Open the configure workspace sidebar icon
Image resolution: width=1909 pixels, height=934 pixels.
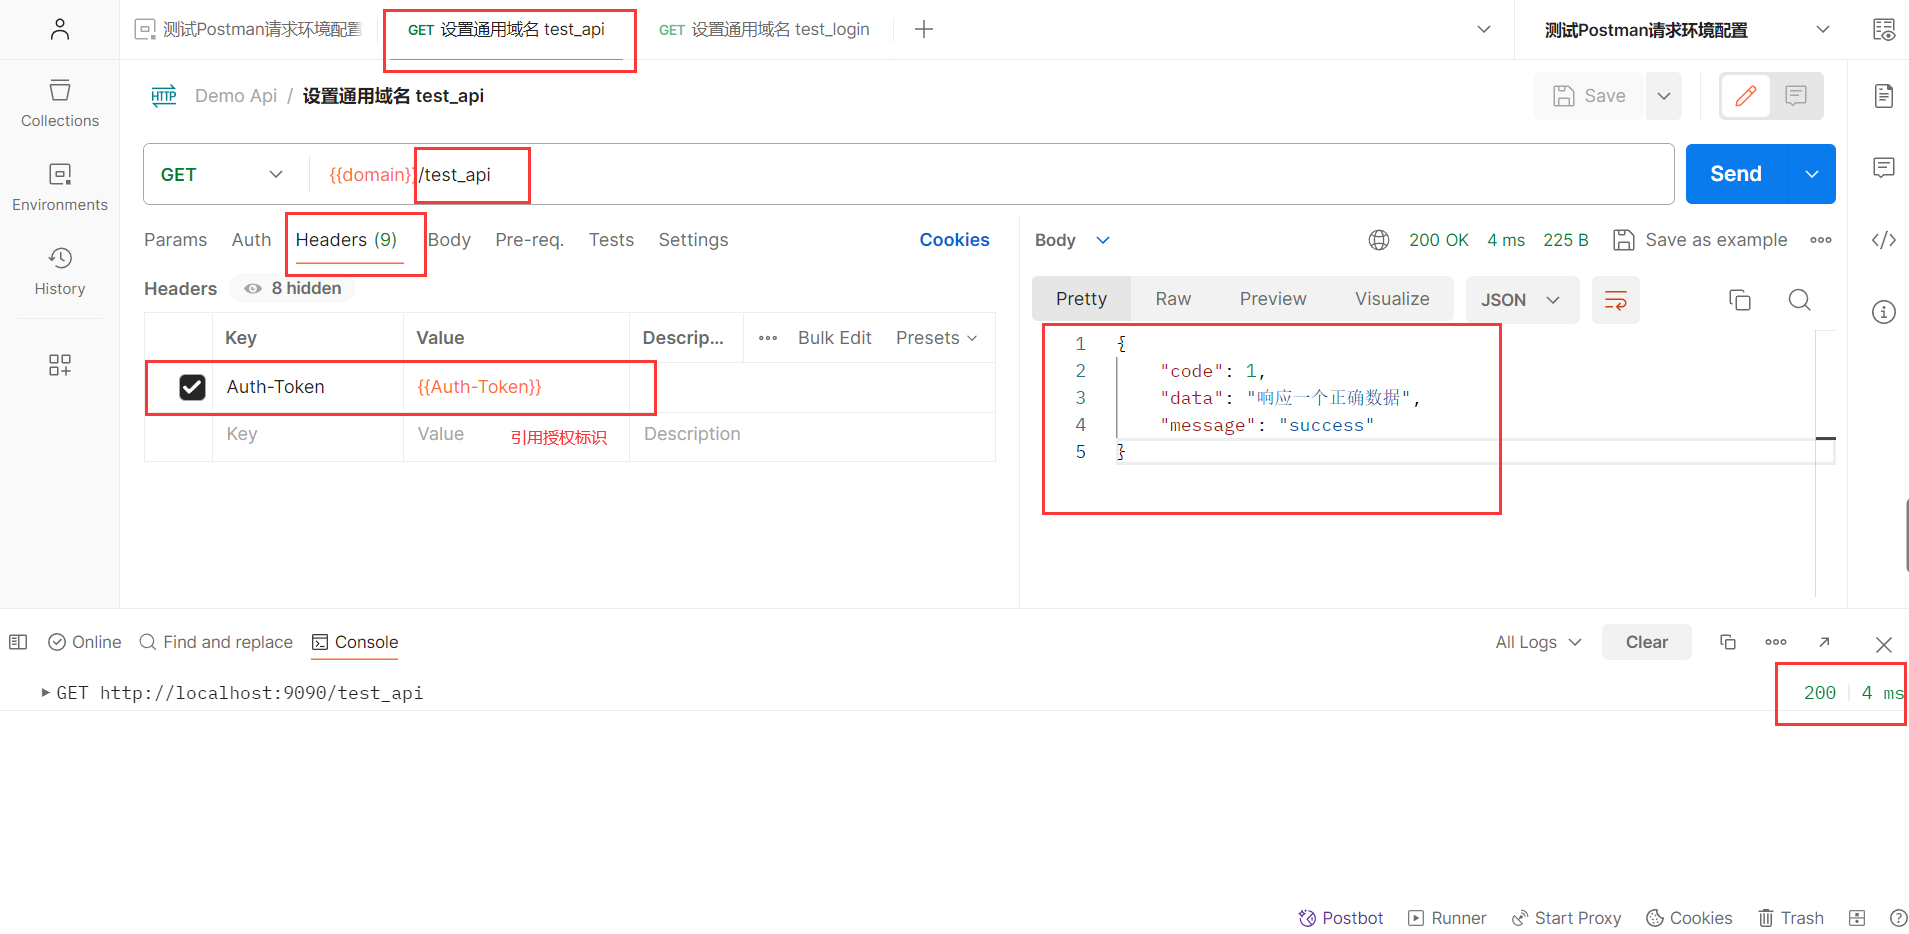[60, 364]
